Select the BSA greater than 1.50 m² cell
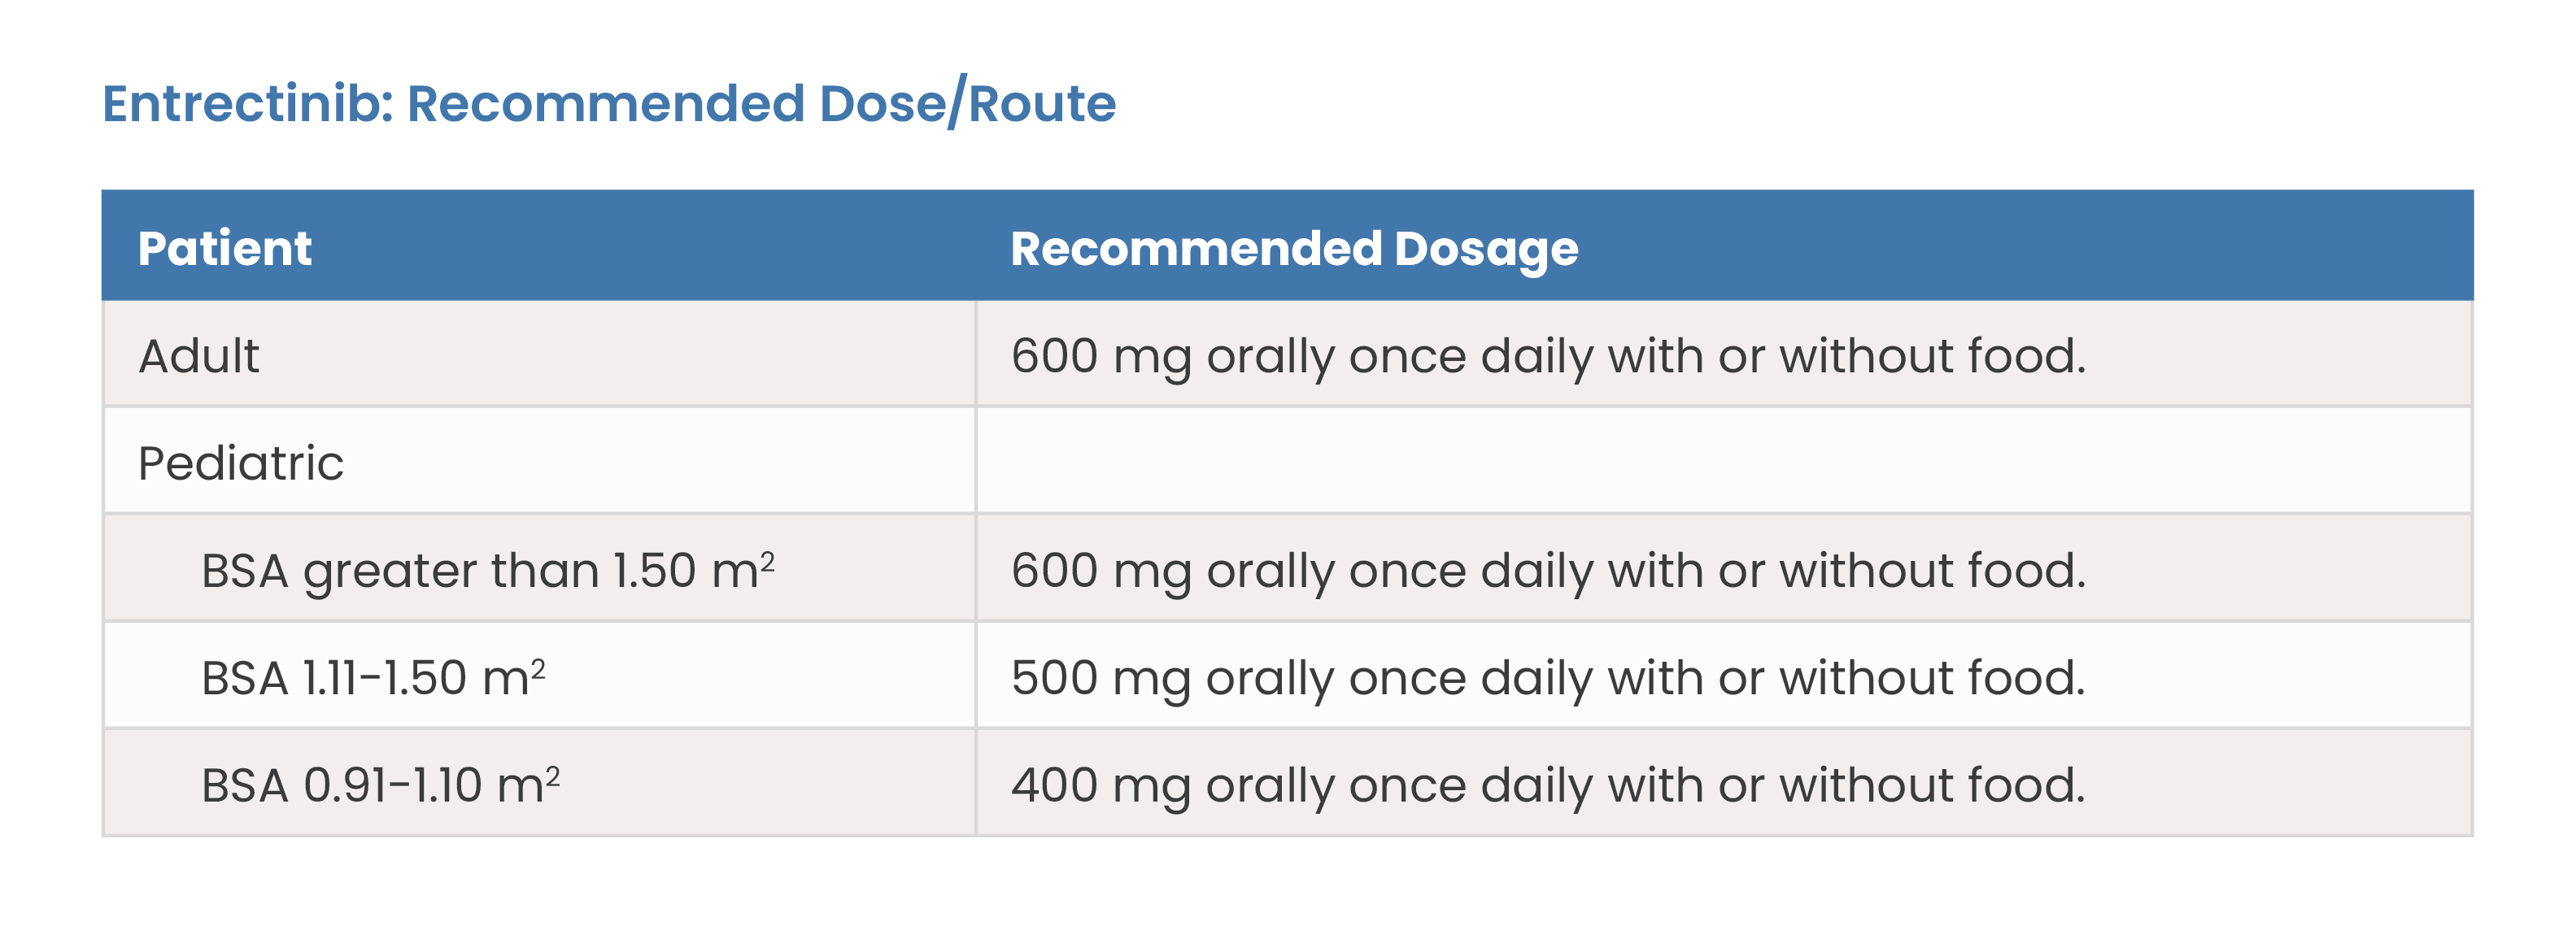Screen dimensions: 2576x952 (538, 568)
